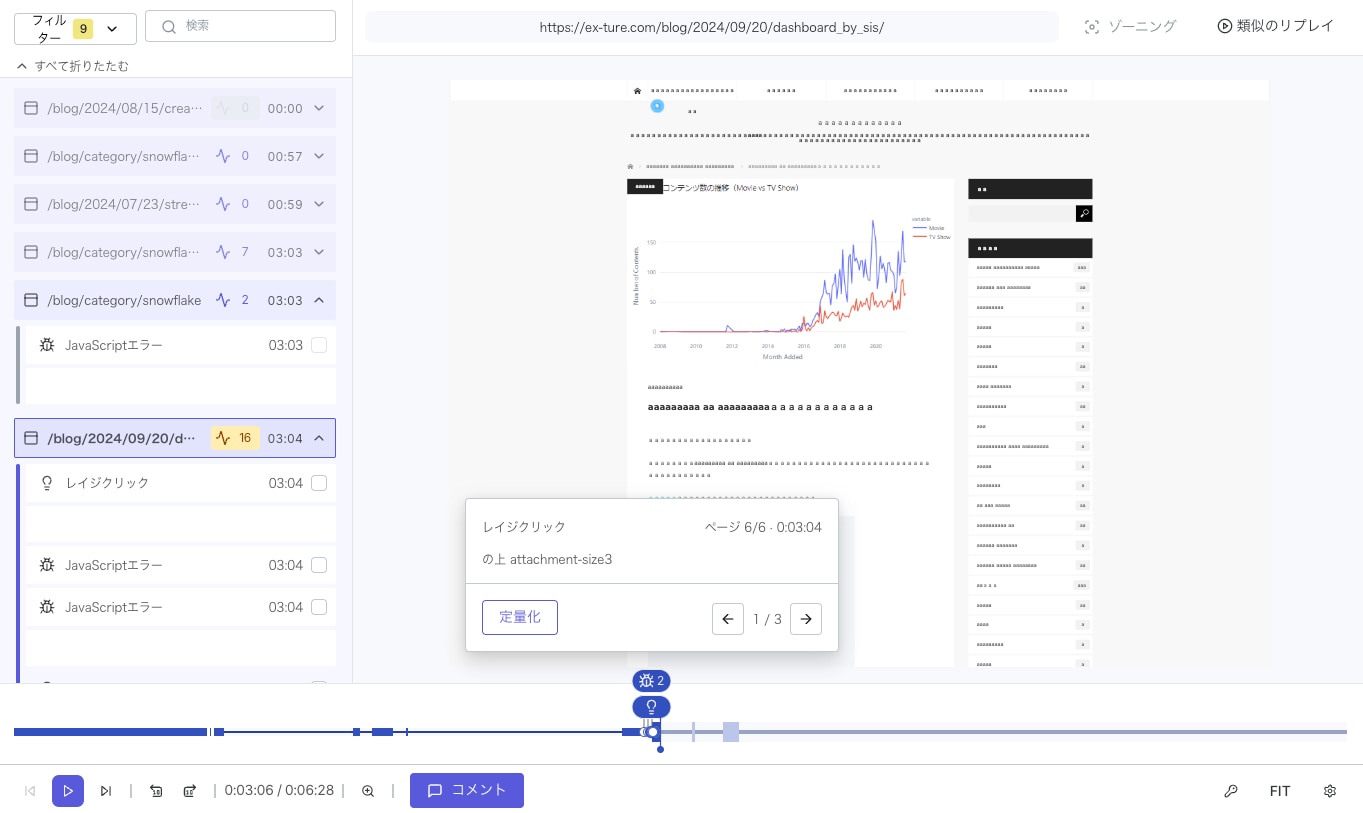
Task: Expand the /blog/2024/08/15/crea… page row
Action: point(319,108)
